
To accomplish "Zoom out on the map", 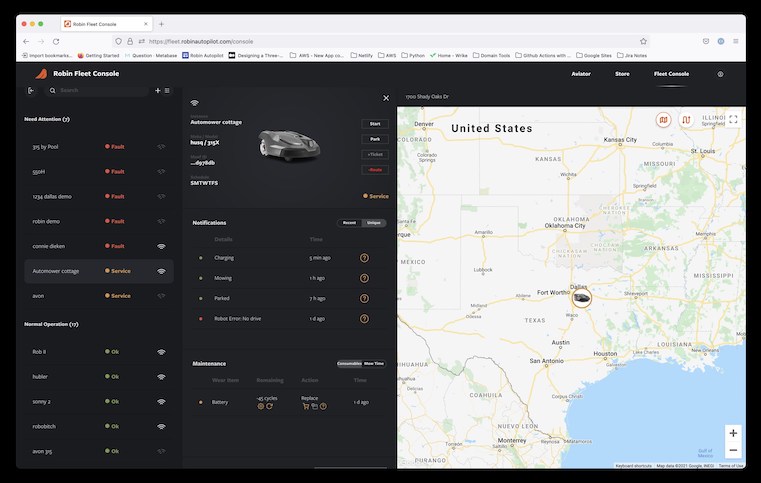I will tap(733, 450).
